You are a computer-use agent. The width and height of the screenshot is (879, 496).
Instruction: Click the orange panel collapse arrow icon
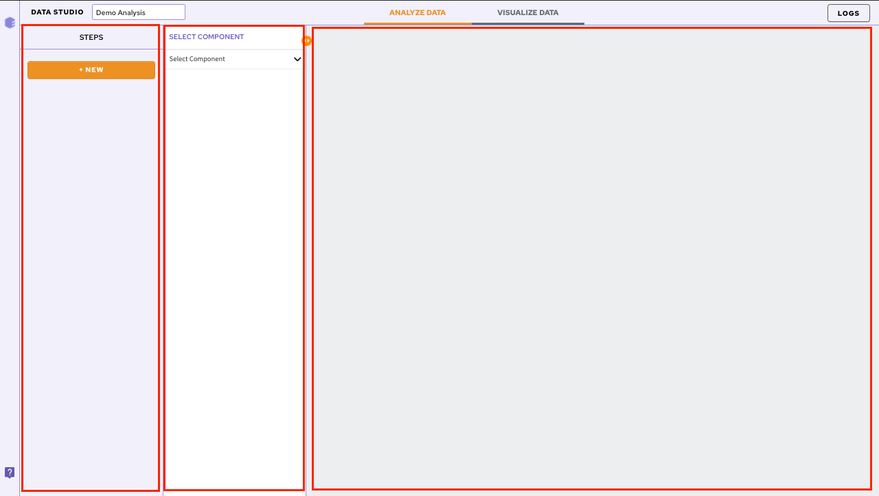[307, 40]
